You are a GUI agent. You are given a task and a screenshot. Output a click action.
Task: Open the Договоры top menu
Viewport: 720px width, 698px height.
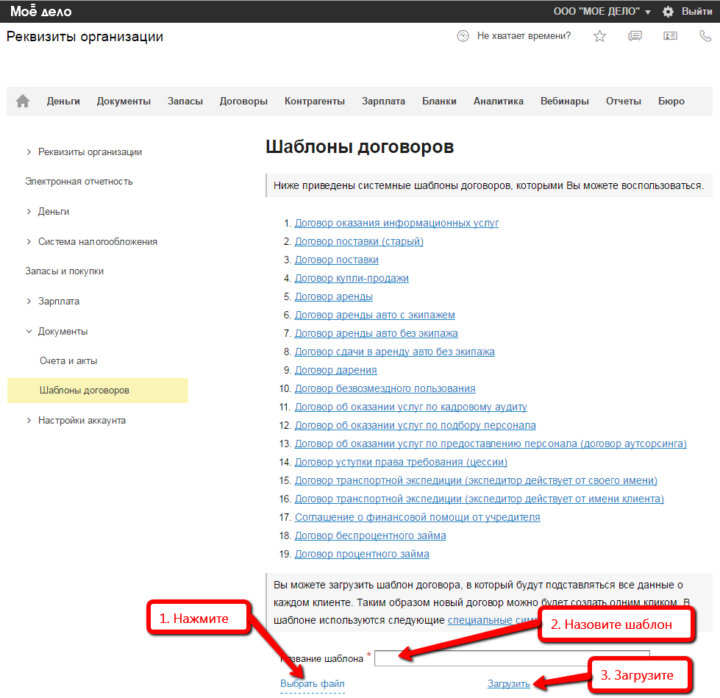tap(243, 101)
